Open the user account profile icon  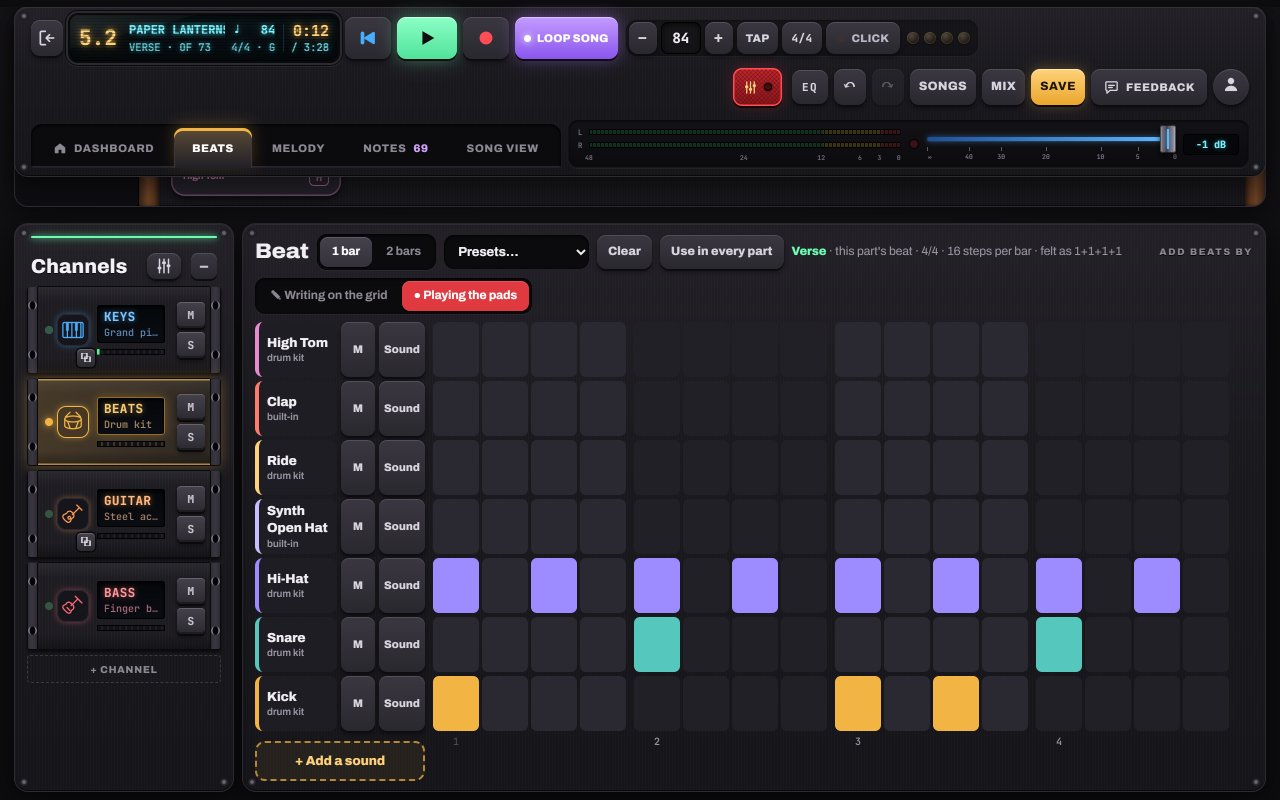(x=1231, y=86)
